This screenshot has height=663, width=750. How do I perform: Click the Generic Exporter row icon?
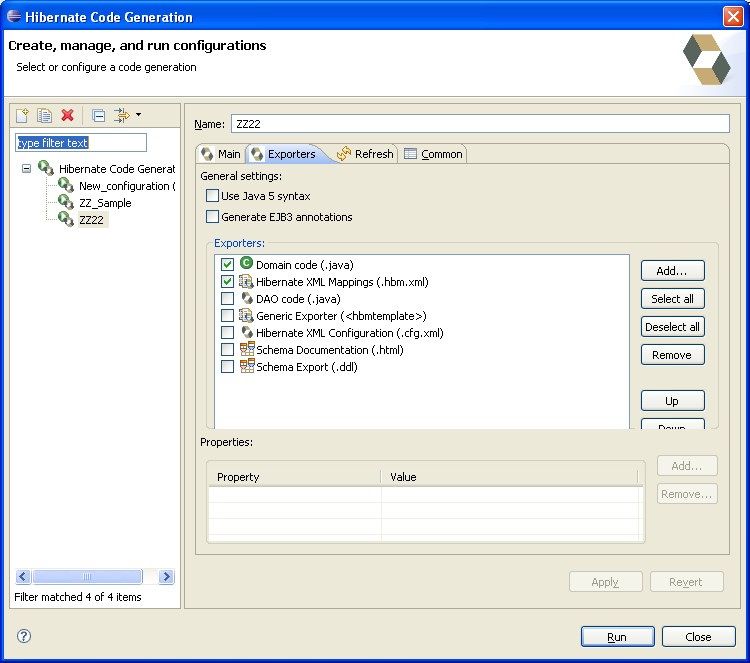(x=246, y=315)
